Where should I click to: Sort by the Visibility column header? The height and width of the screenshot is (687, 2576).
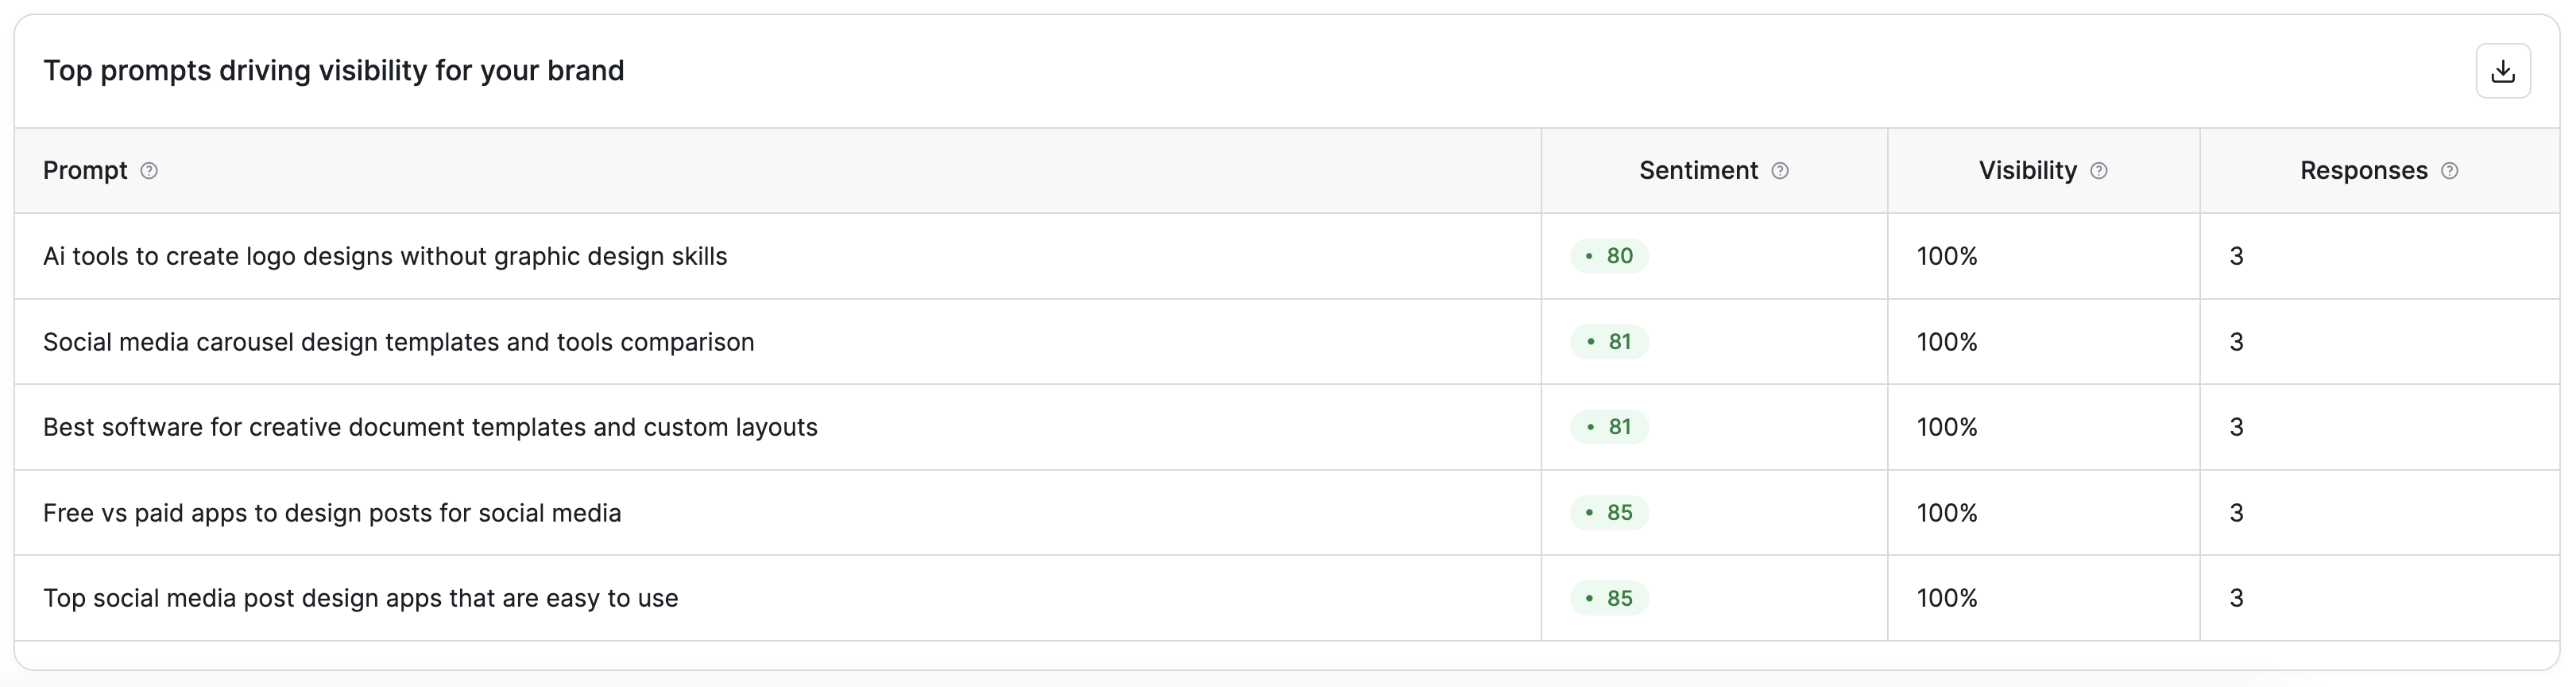pos(2027,171)
